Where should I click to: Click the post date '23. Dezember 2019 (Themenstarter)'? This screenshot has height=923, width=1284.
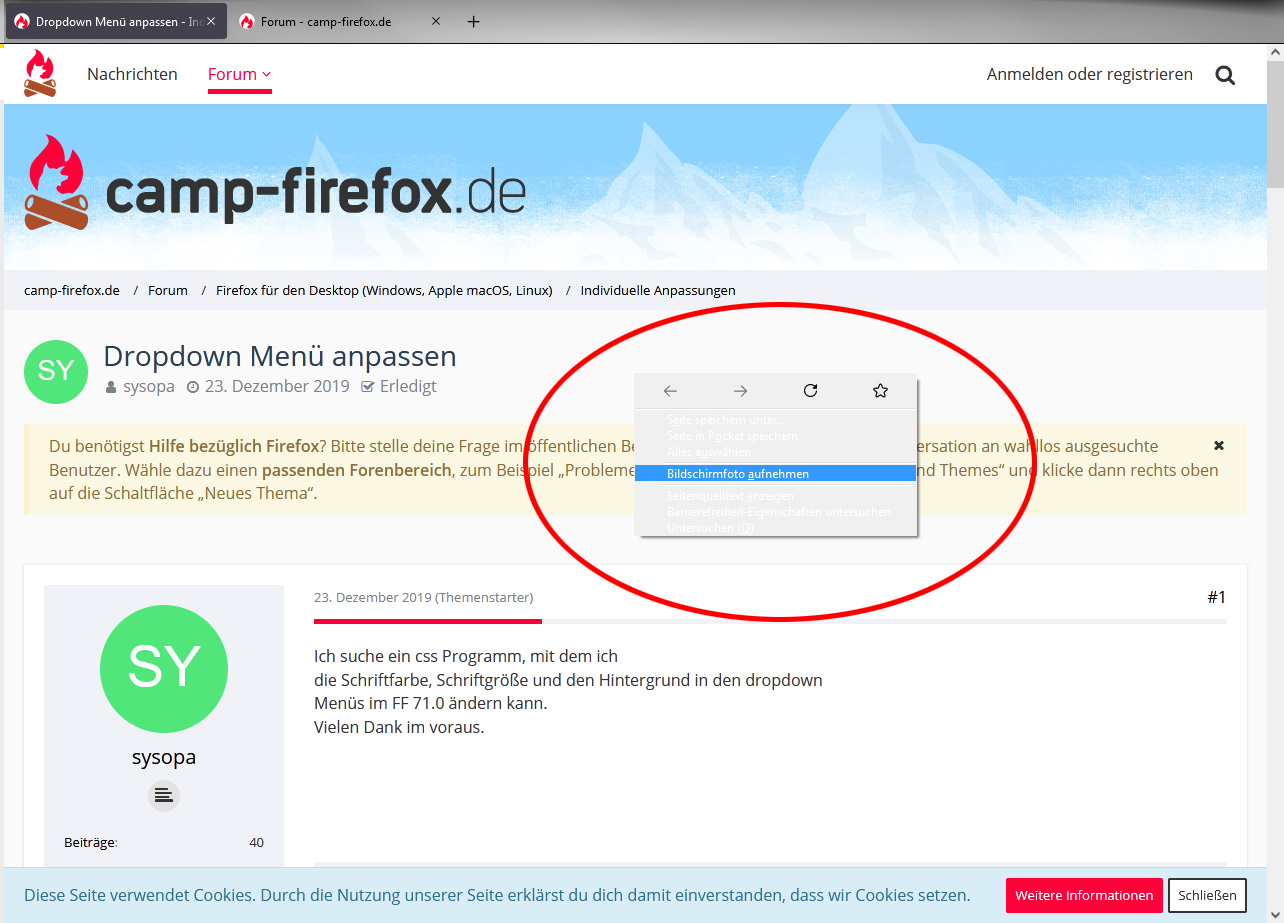click(x=424, y=597)
